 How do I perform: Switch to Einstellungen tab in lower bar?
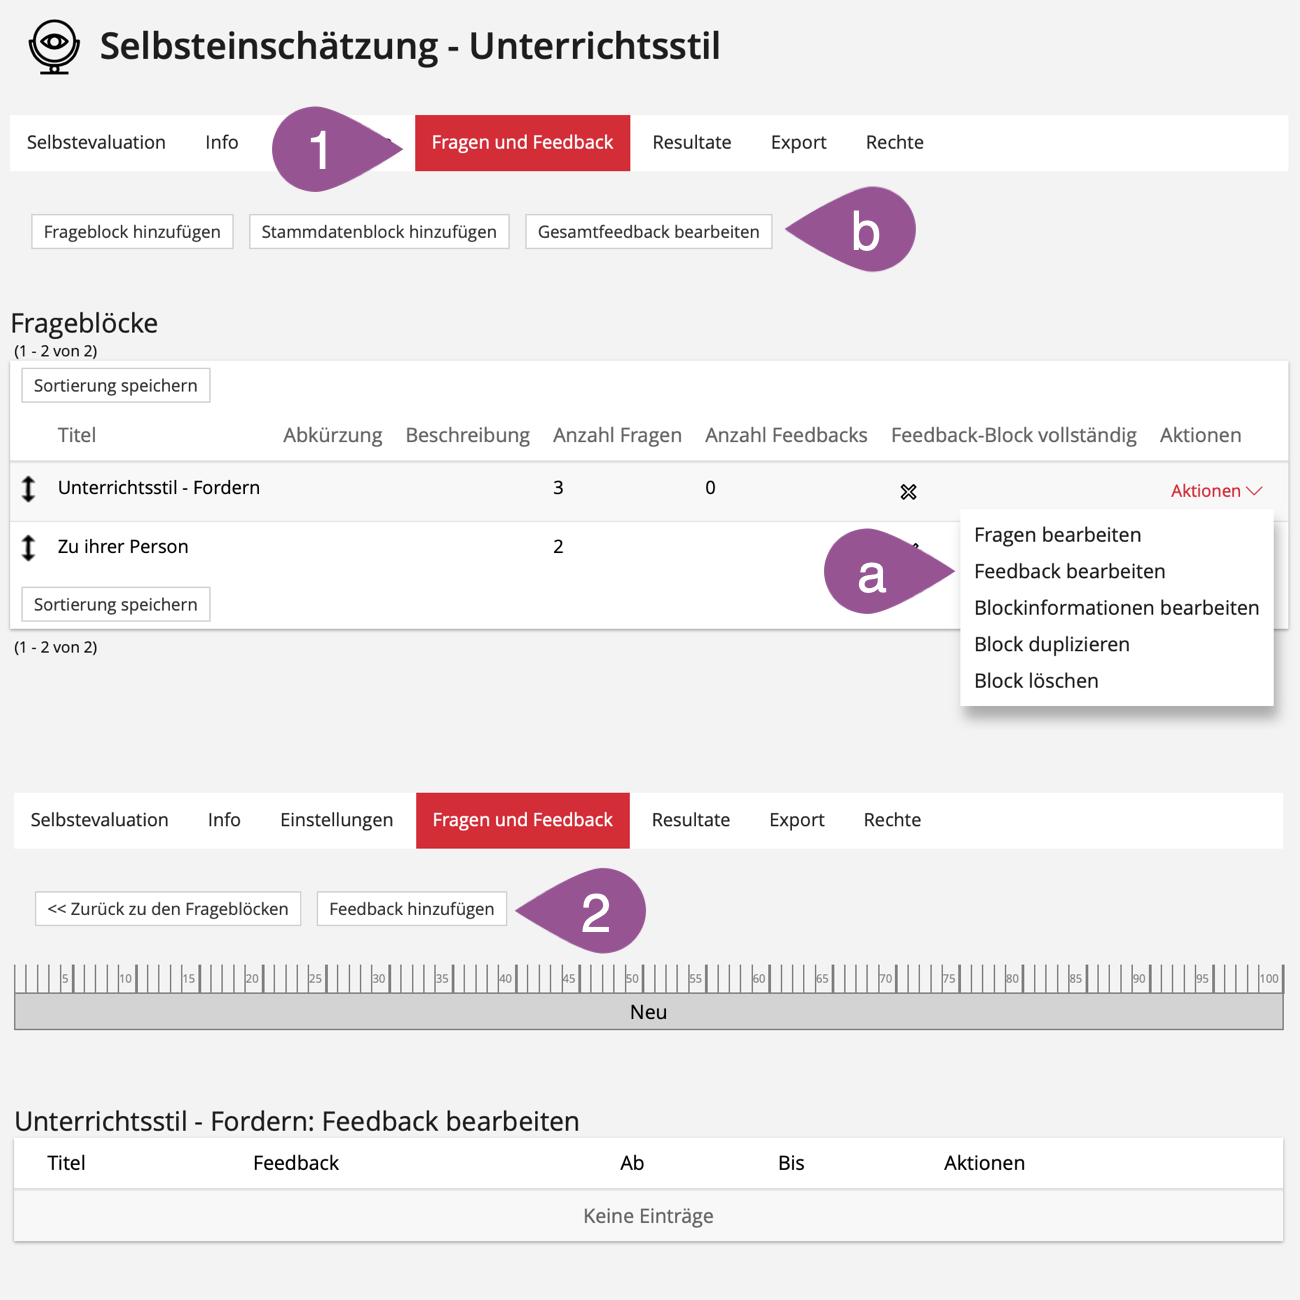click(336, 820)
